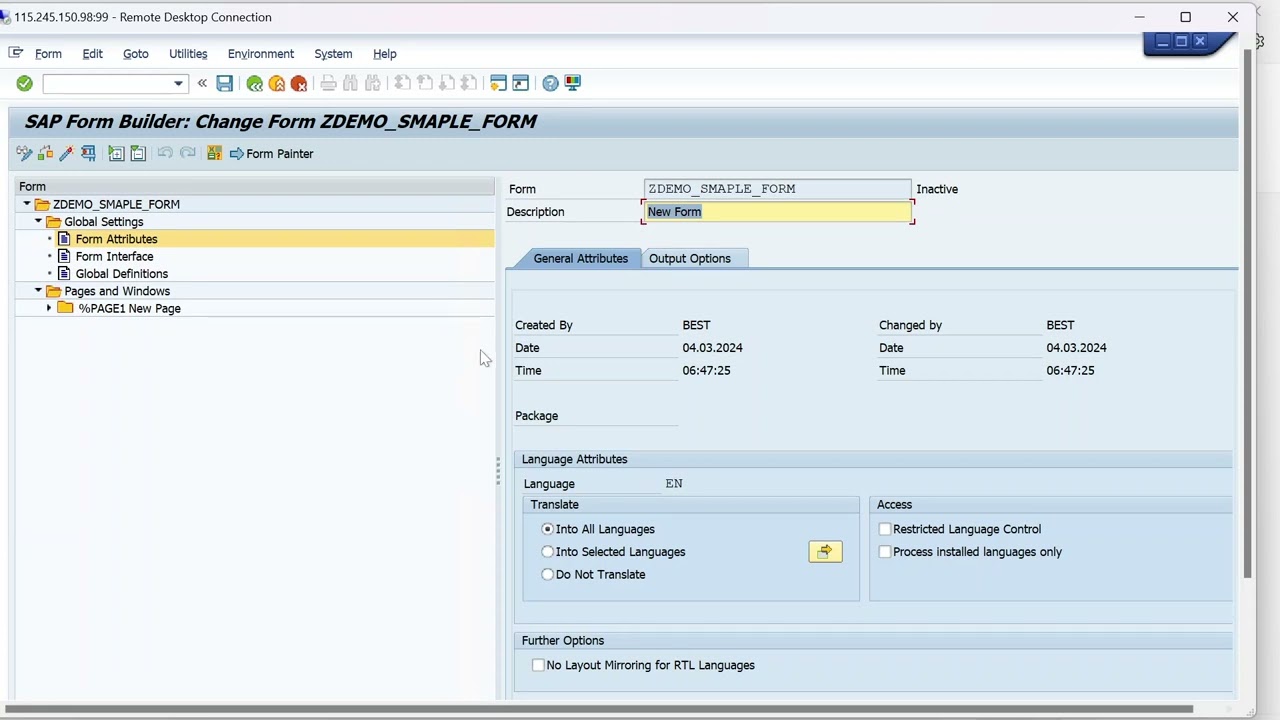Cancel with the red Cancel icon
Image resolution: width=1280 pixels, height=720 pixels.
299,84
